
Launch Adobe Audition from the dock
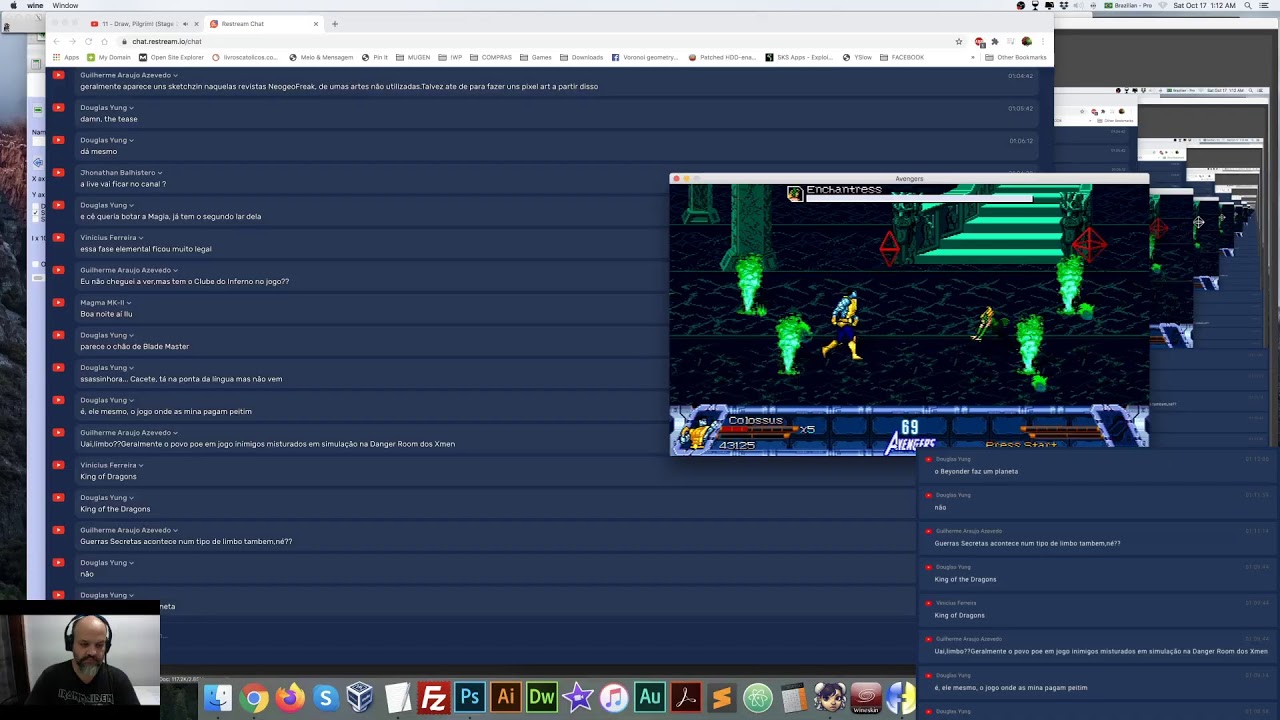point(650,697)
